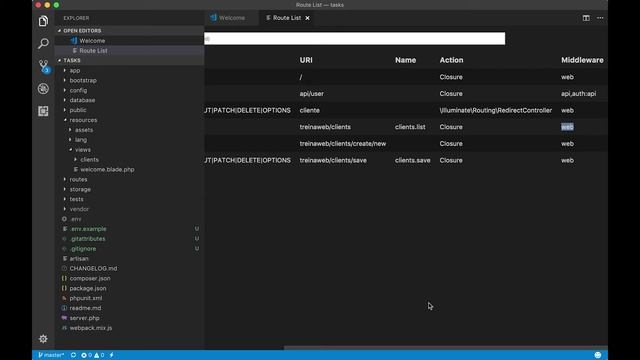Click the lightning bolt status bar icon
This screenshot has height=360, width=640.
[x=111, y=355]
